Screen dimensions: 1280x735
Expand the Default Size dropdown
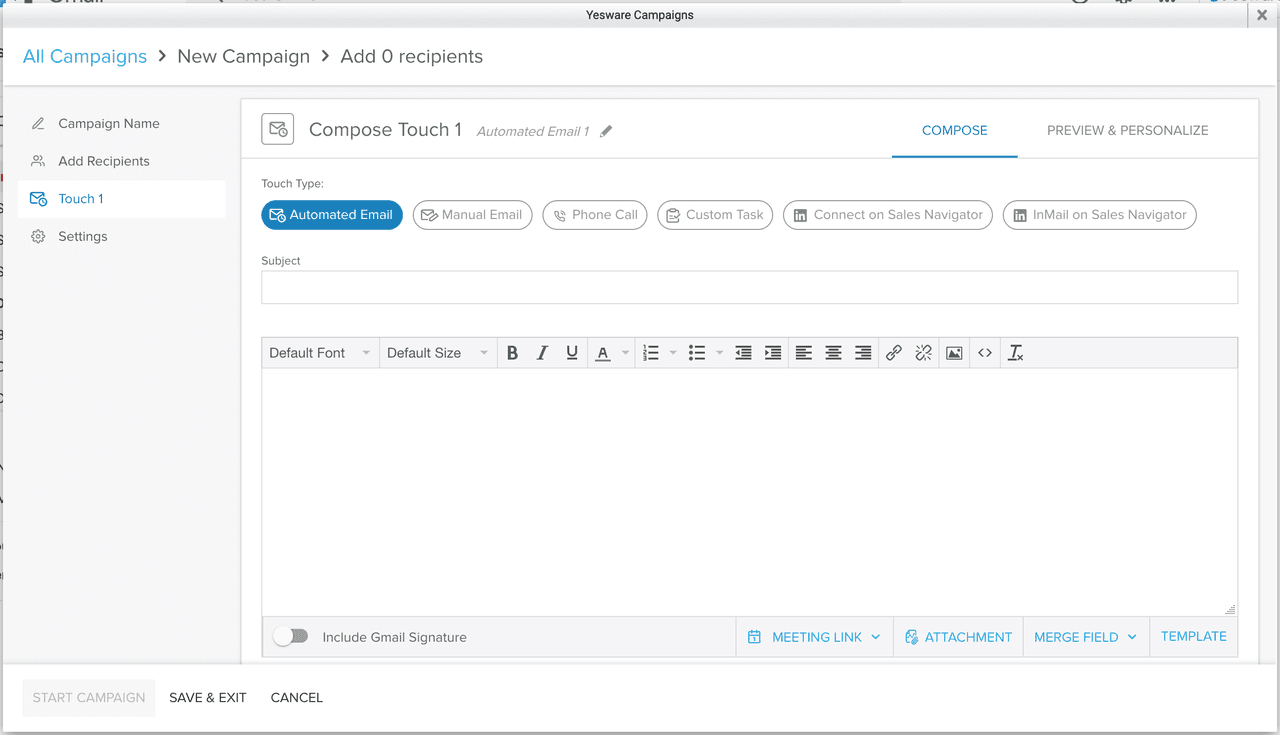[437, 353]
